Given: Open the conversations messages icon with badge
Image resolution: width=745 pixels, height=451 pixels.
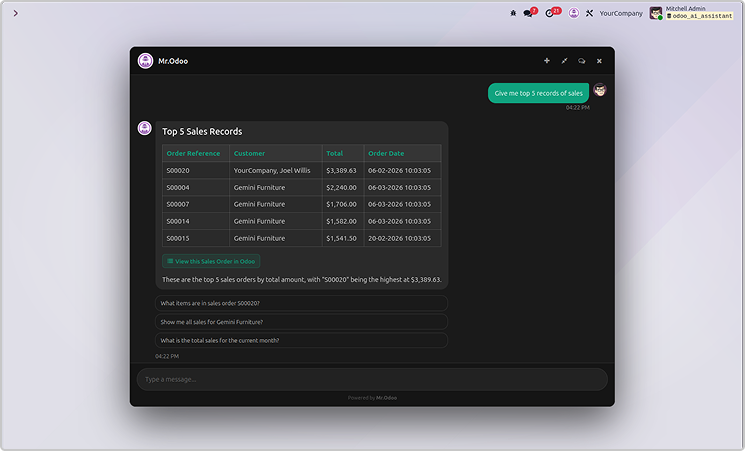Looking at the screenshot, I should [529, 13].
